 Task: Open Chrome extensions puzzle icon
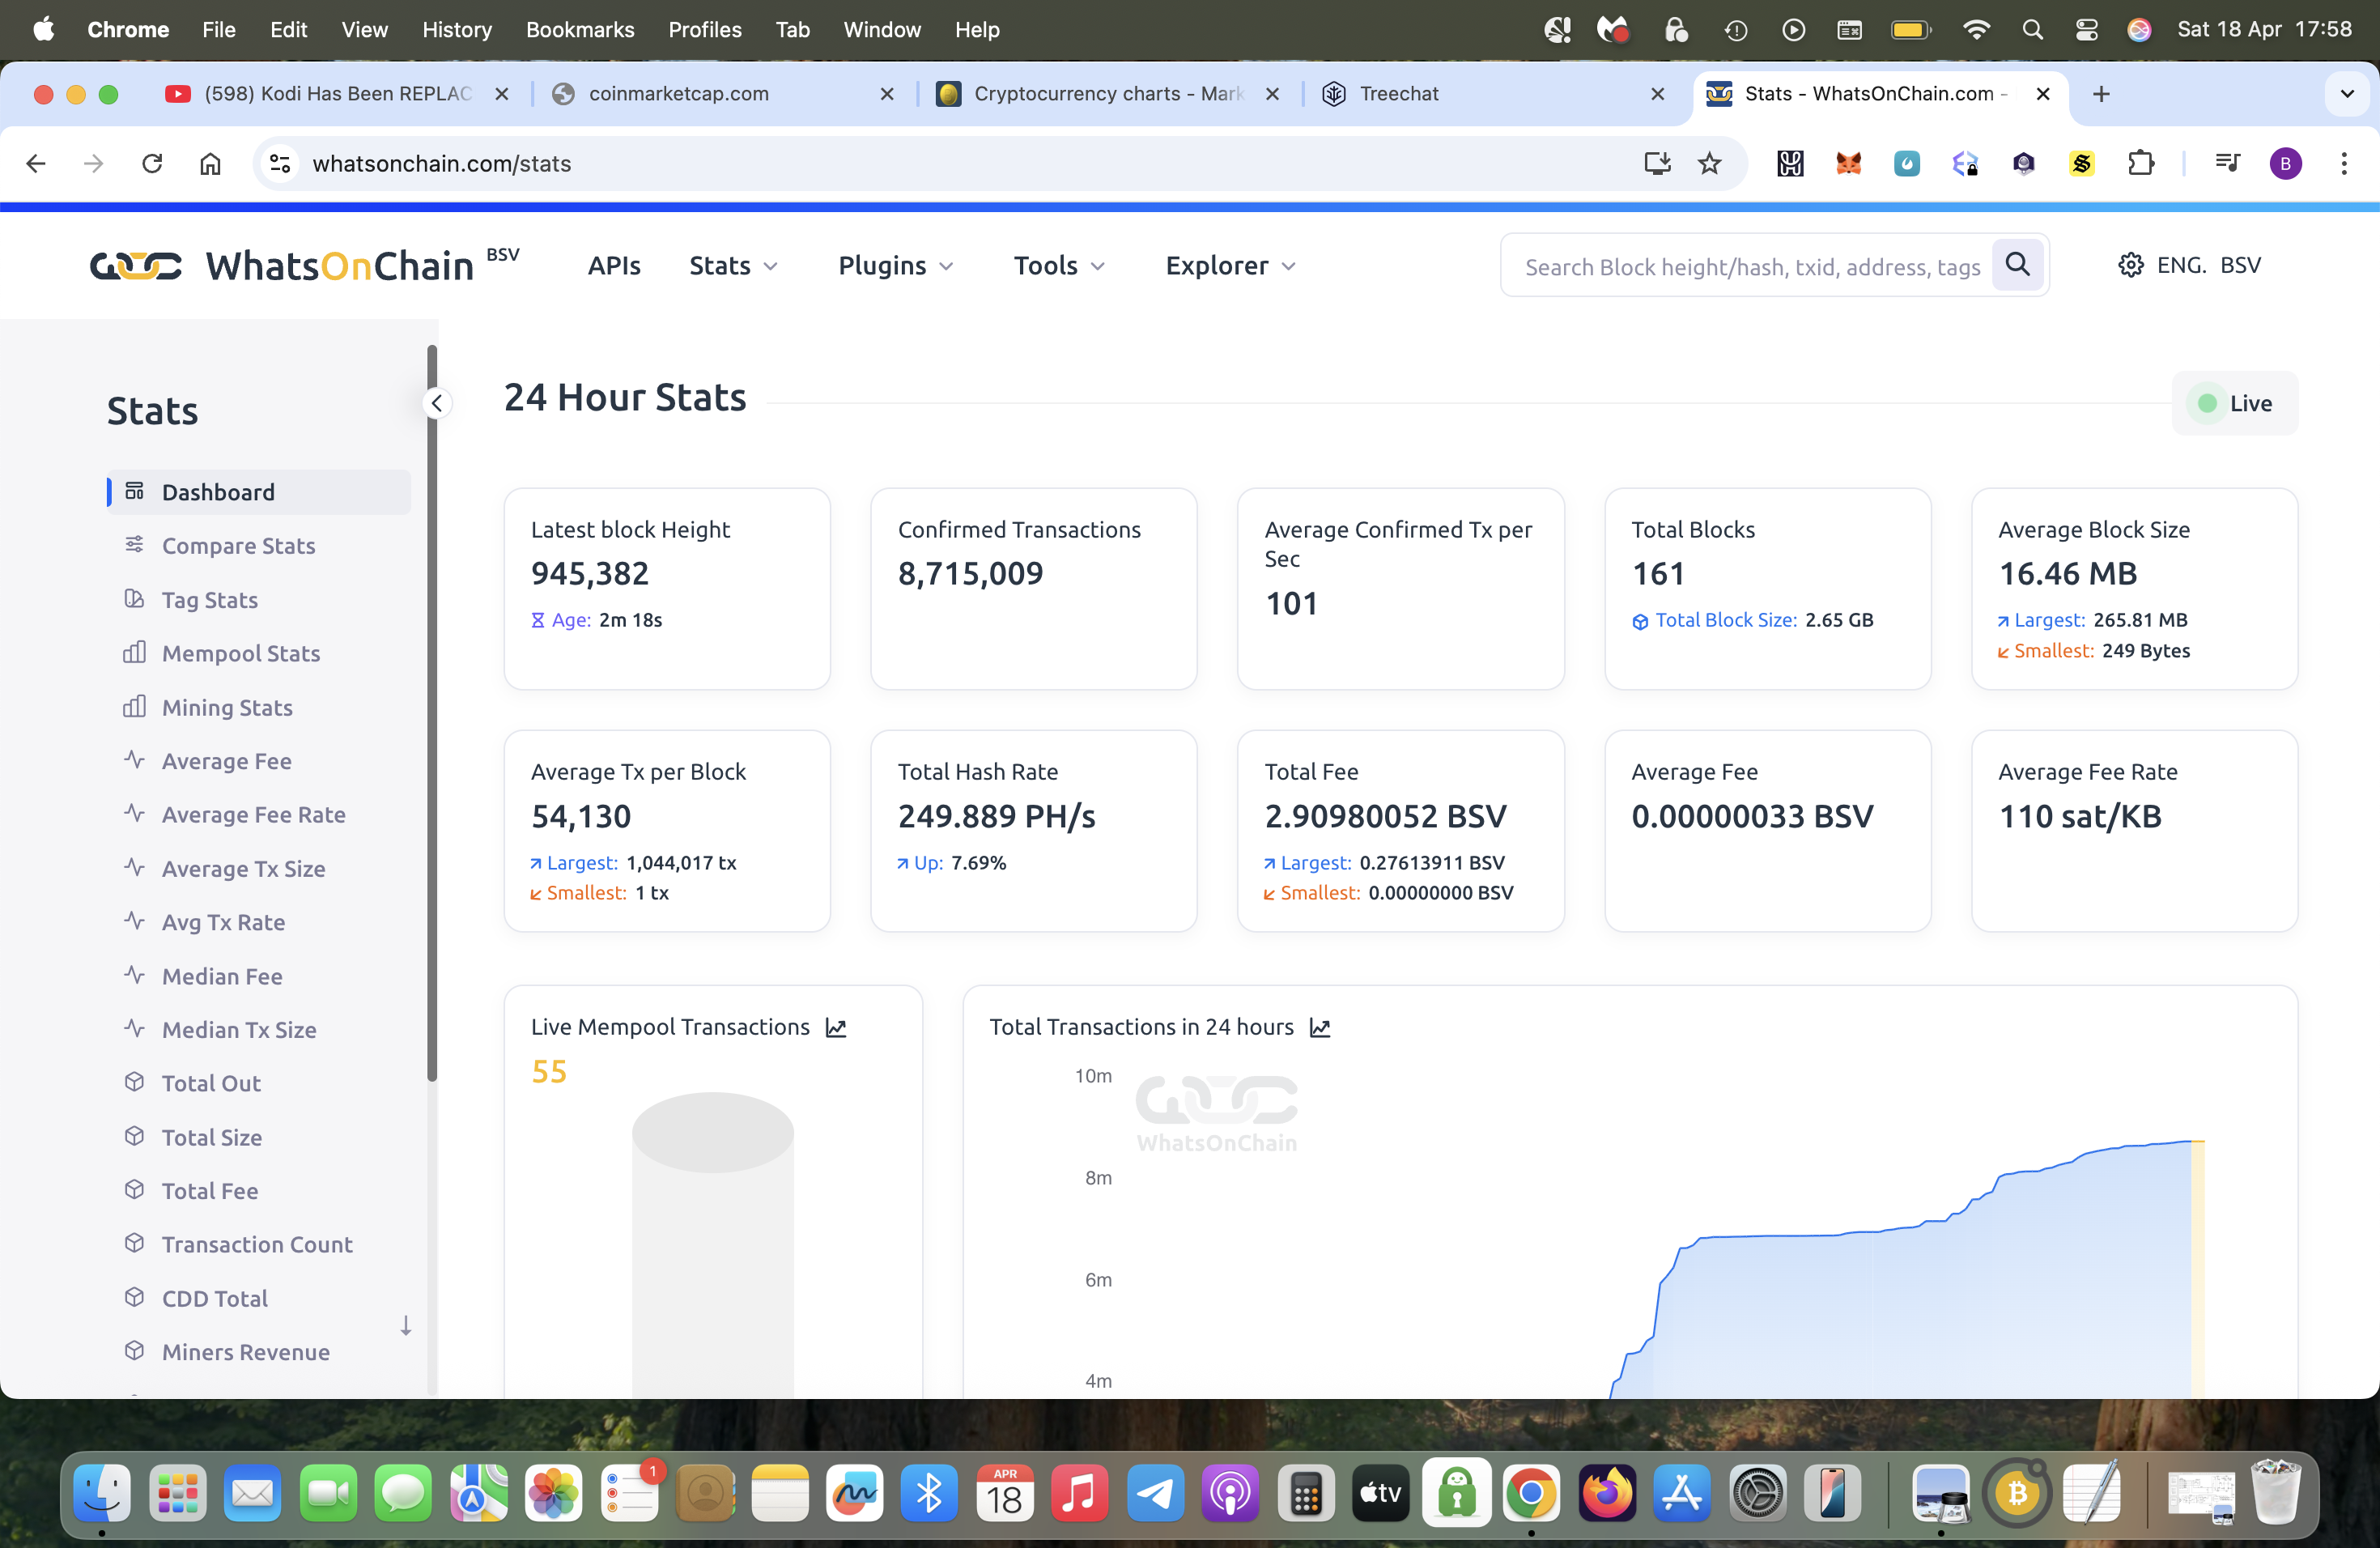click(2140, 163)
